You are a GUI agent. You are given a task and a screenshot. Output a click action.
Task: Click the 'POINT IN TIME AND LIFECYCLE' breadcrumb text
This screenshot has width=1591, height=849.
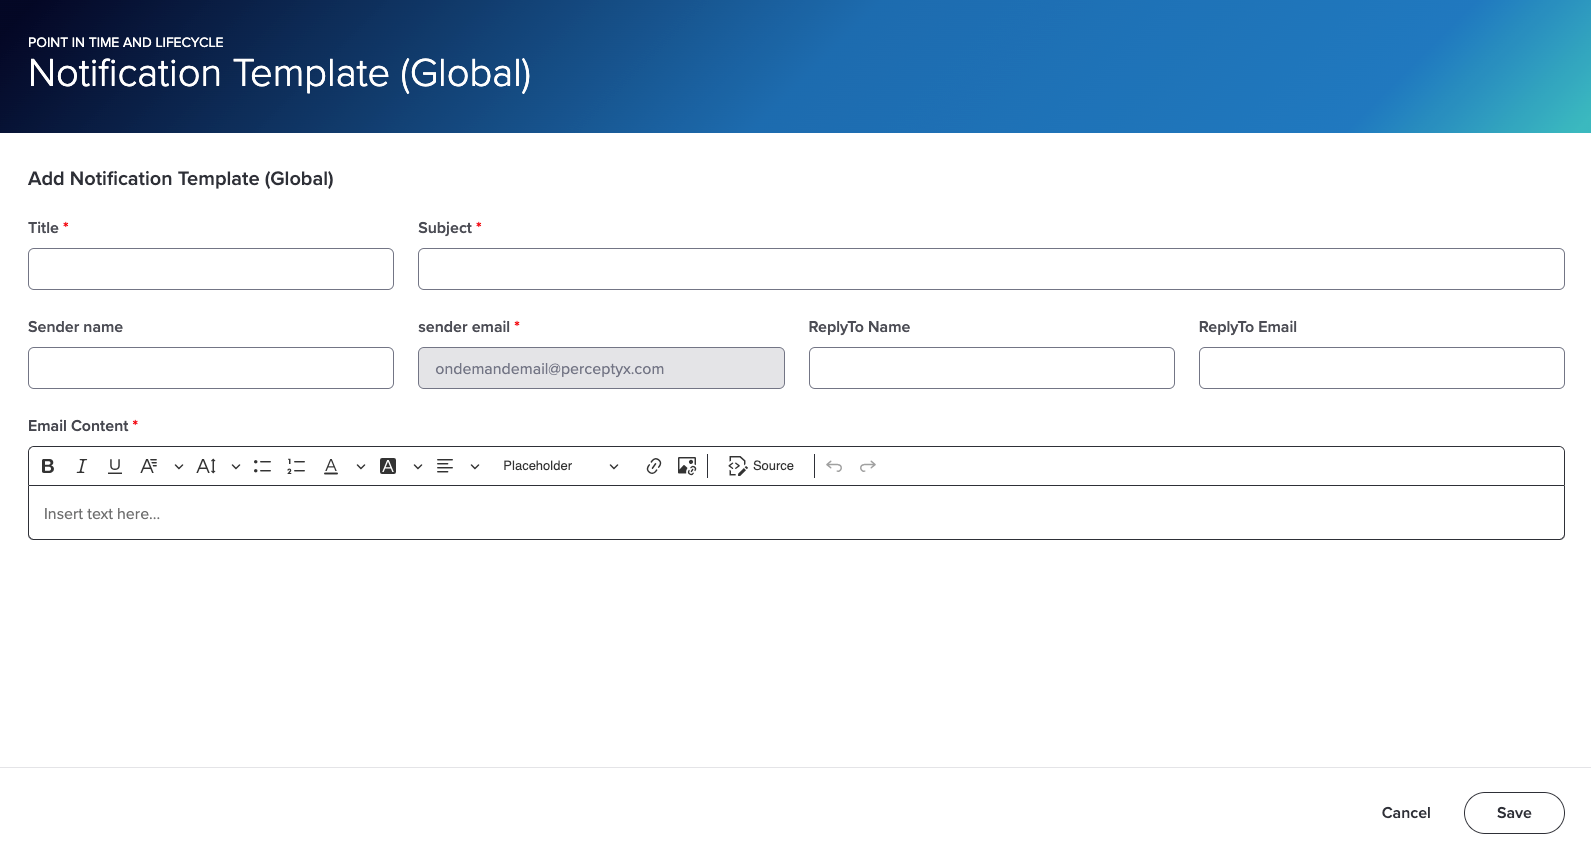pos(126,42)
